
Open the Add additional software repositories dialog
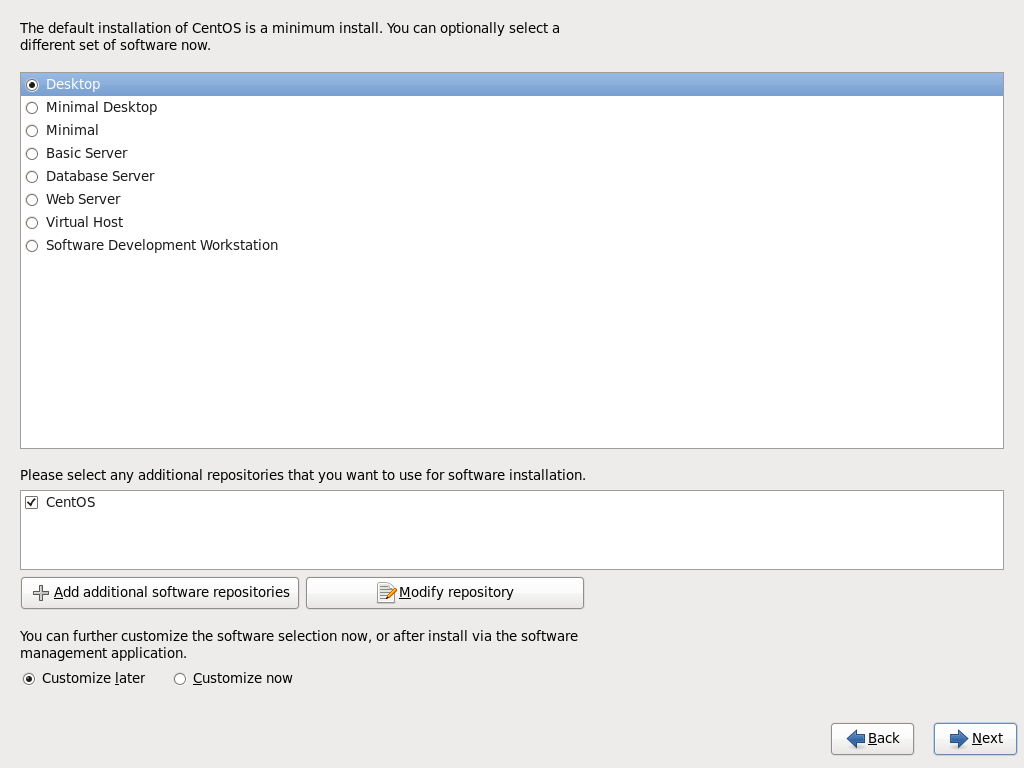click(x=159, y=592)
